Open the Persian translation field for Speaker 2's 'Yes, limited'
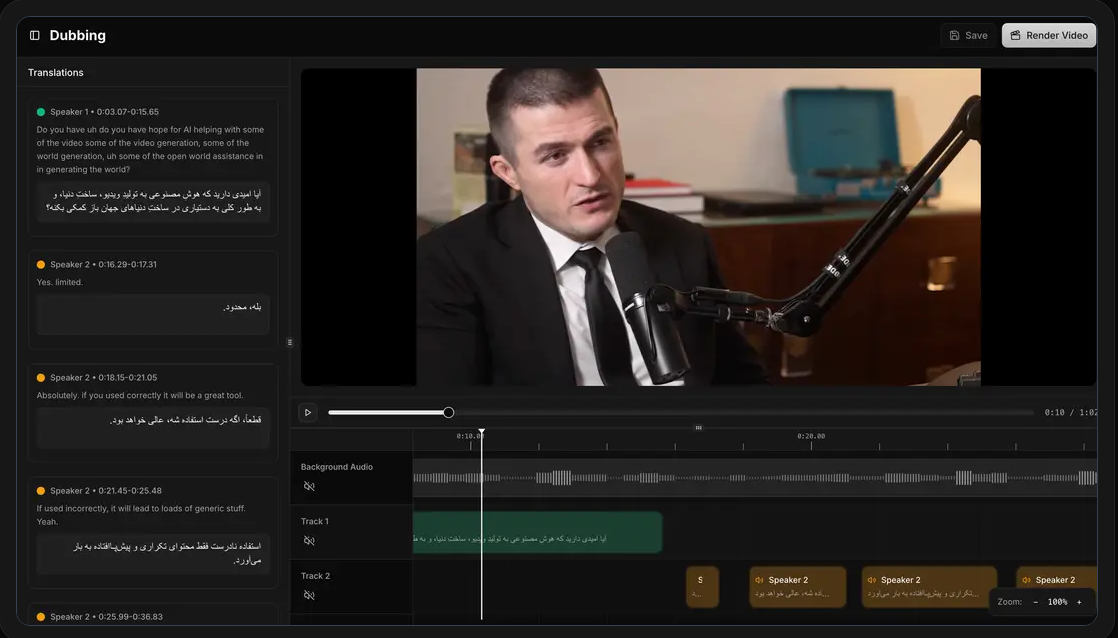 pos(152,314)
